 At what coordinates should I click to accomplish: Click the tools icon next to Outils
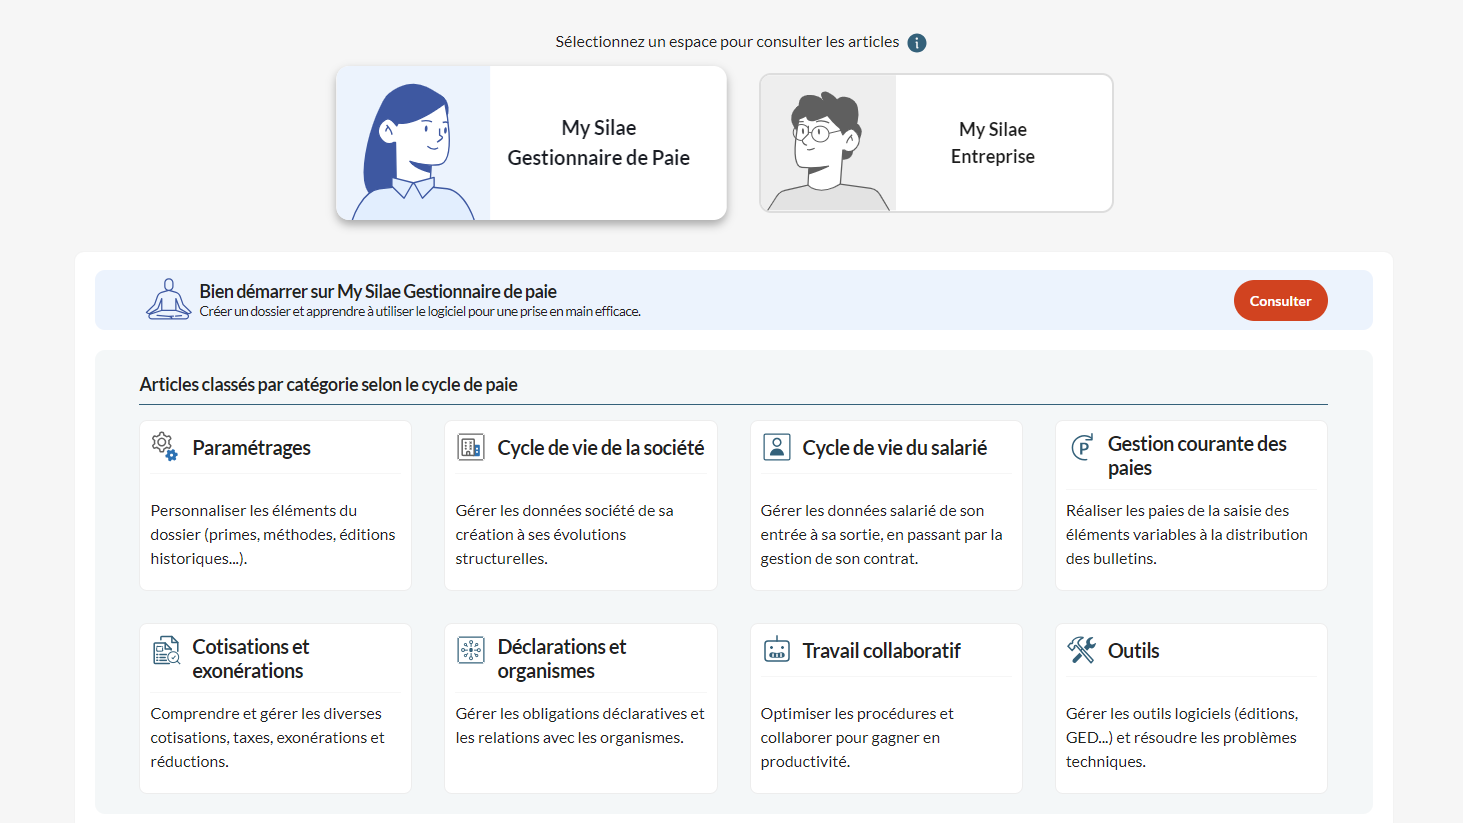coord(1081,648)
